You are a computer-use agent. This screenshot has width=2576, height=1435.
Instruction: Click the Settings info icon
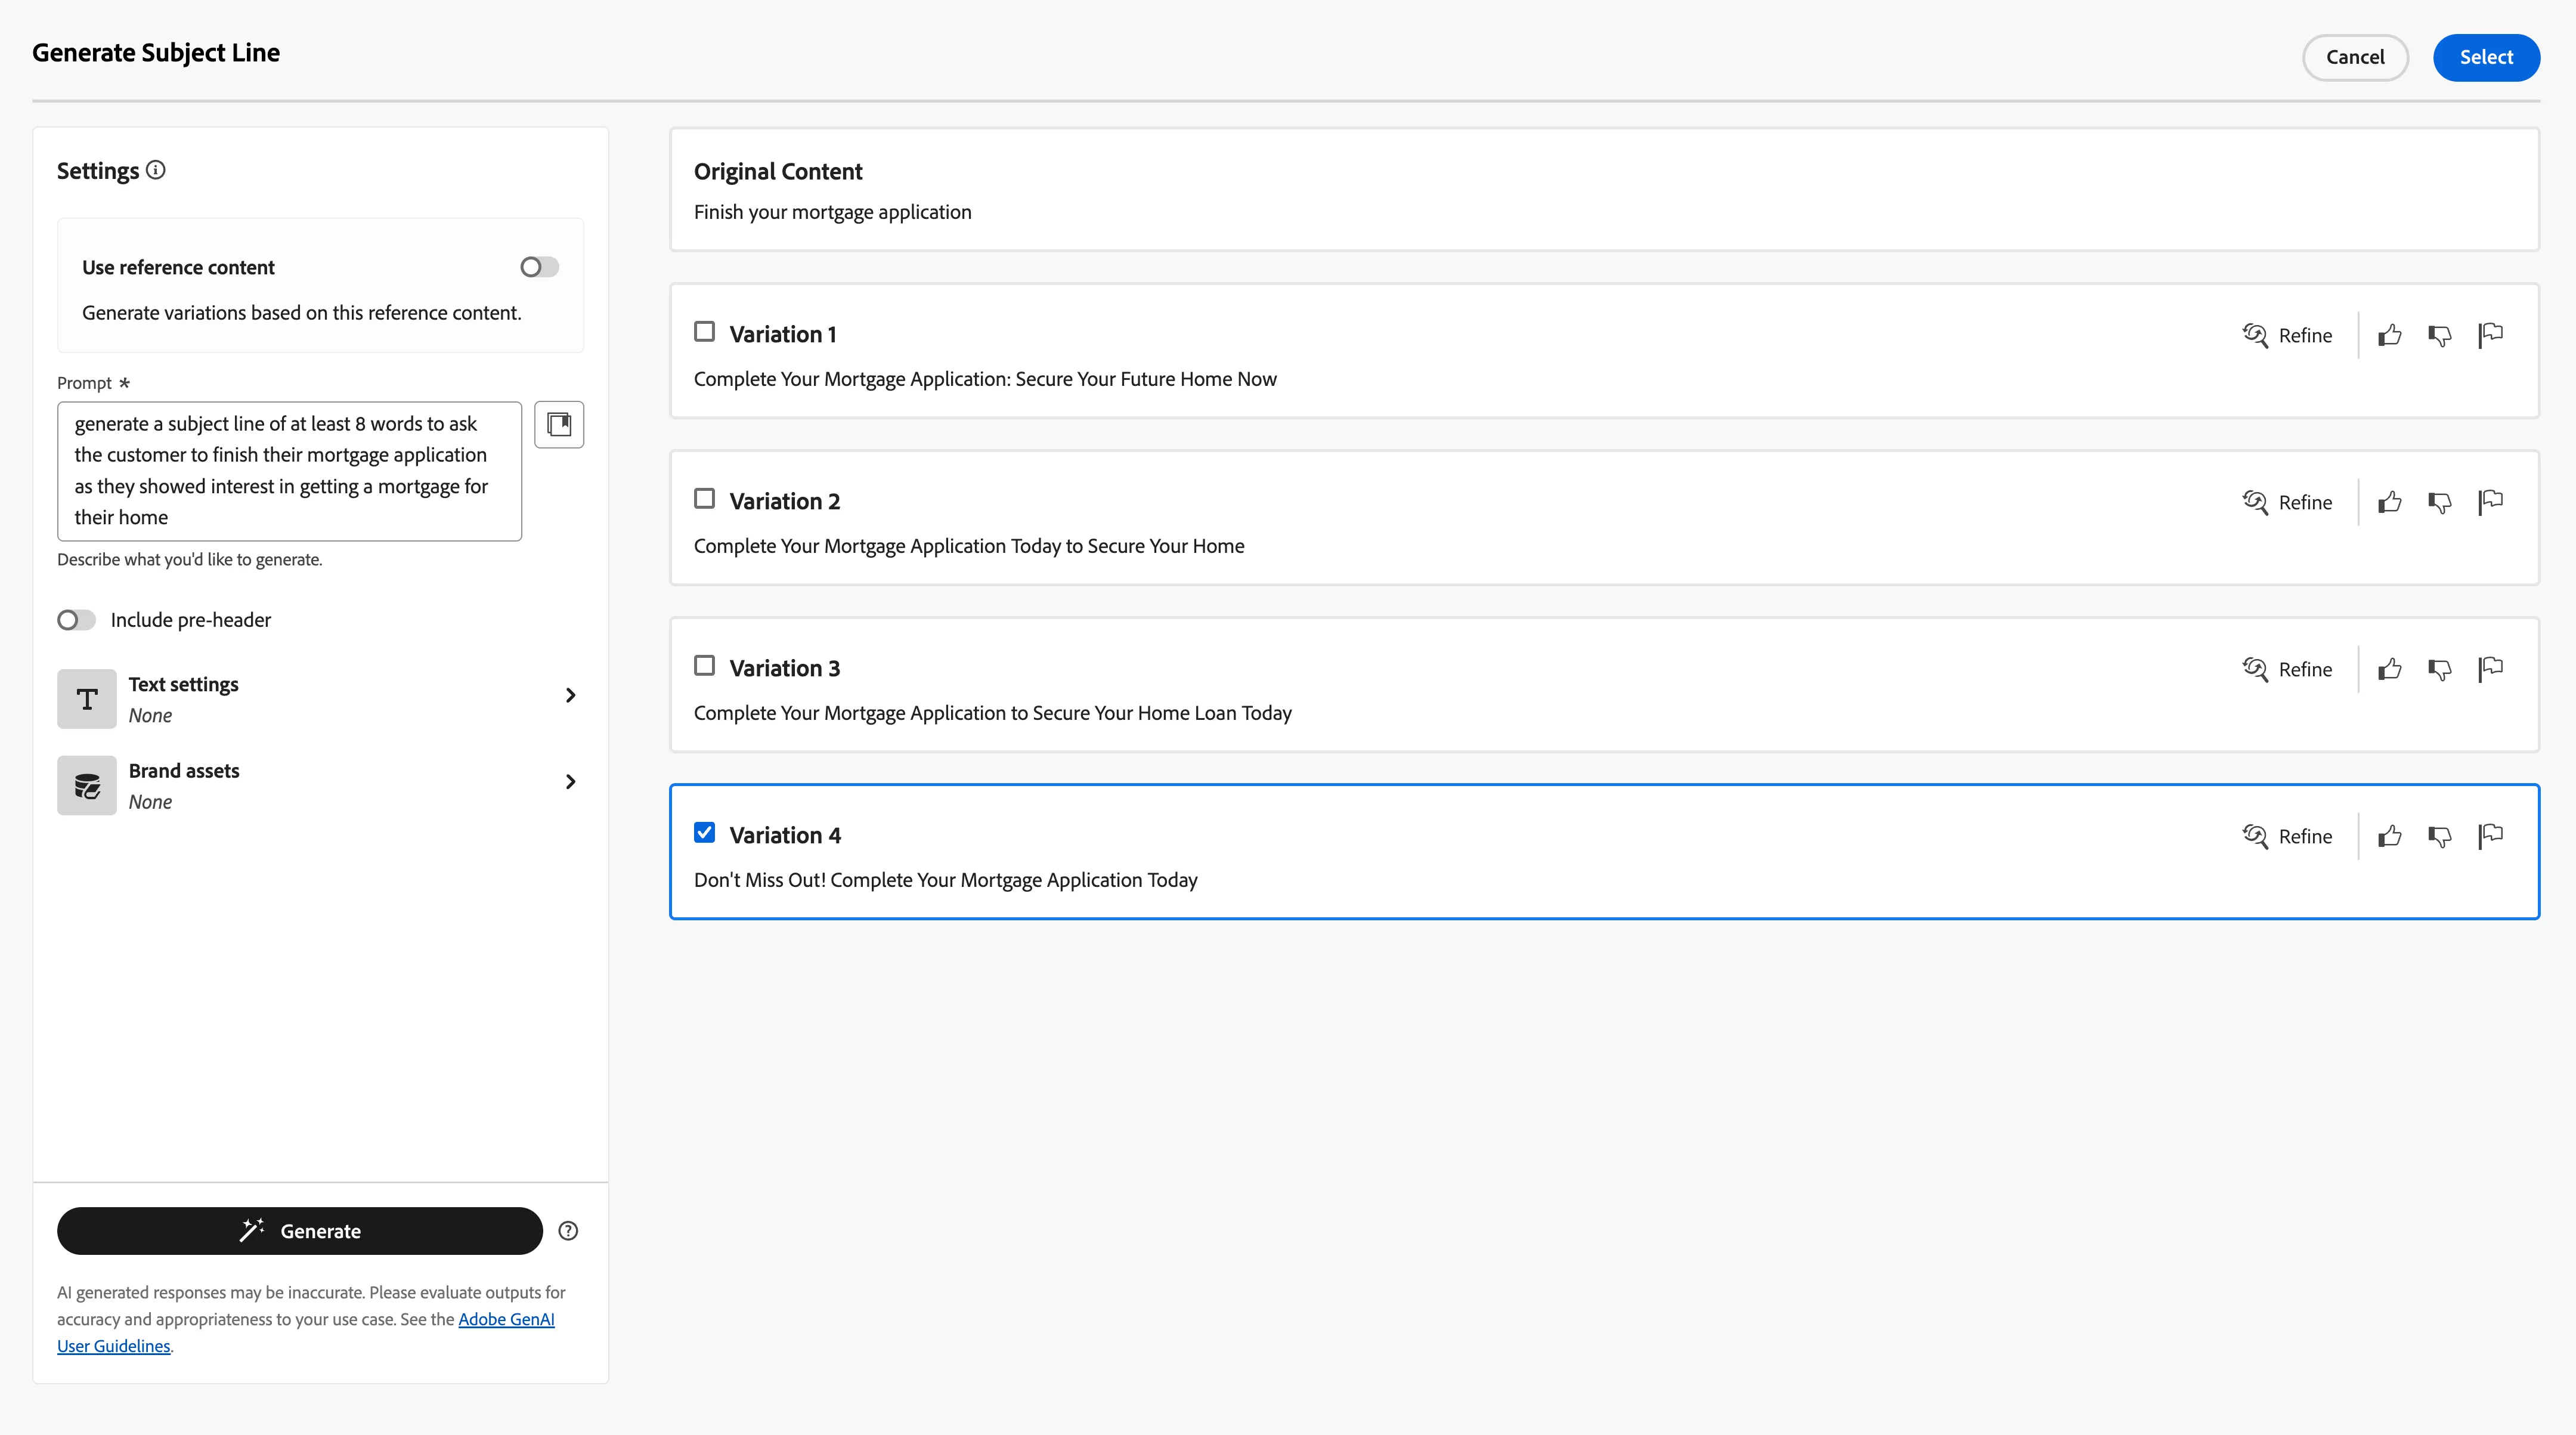[x=156, y=170]
